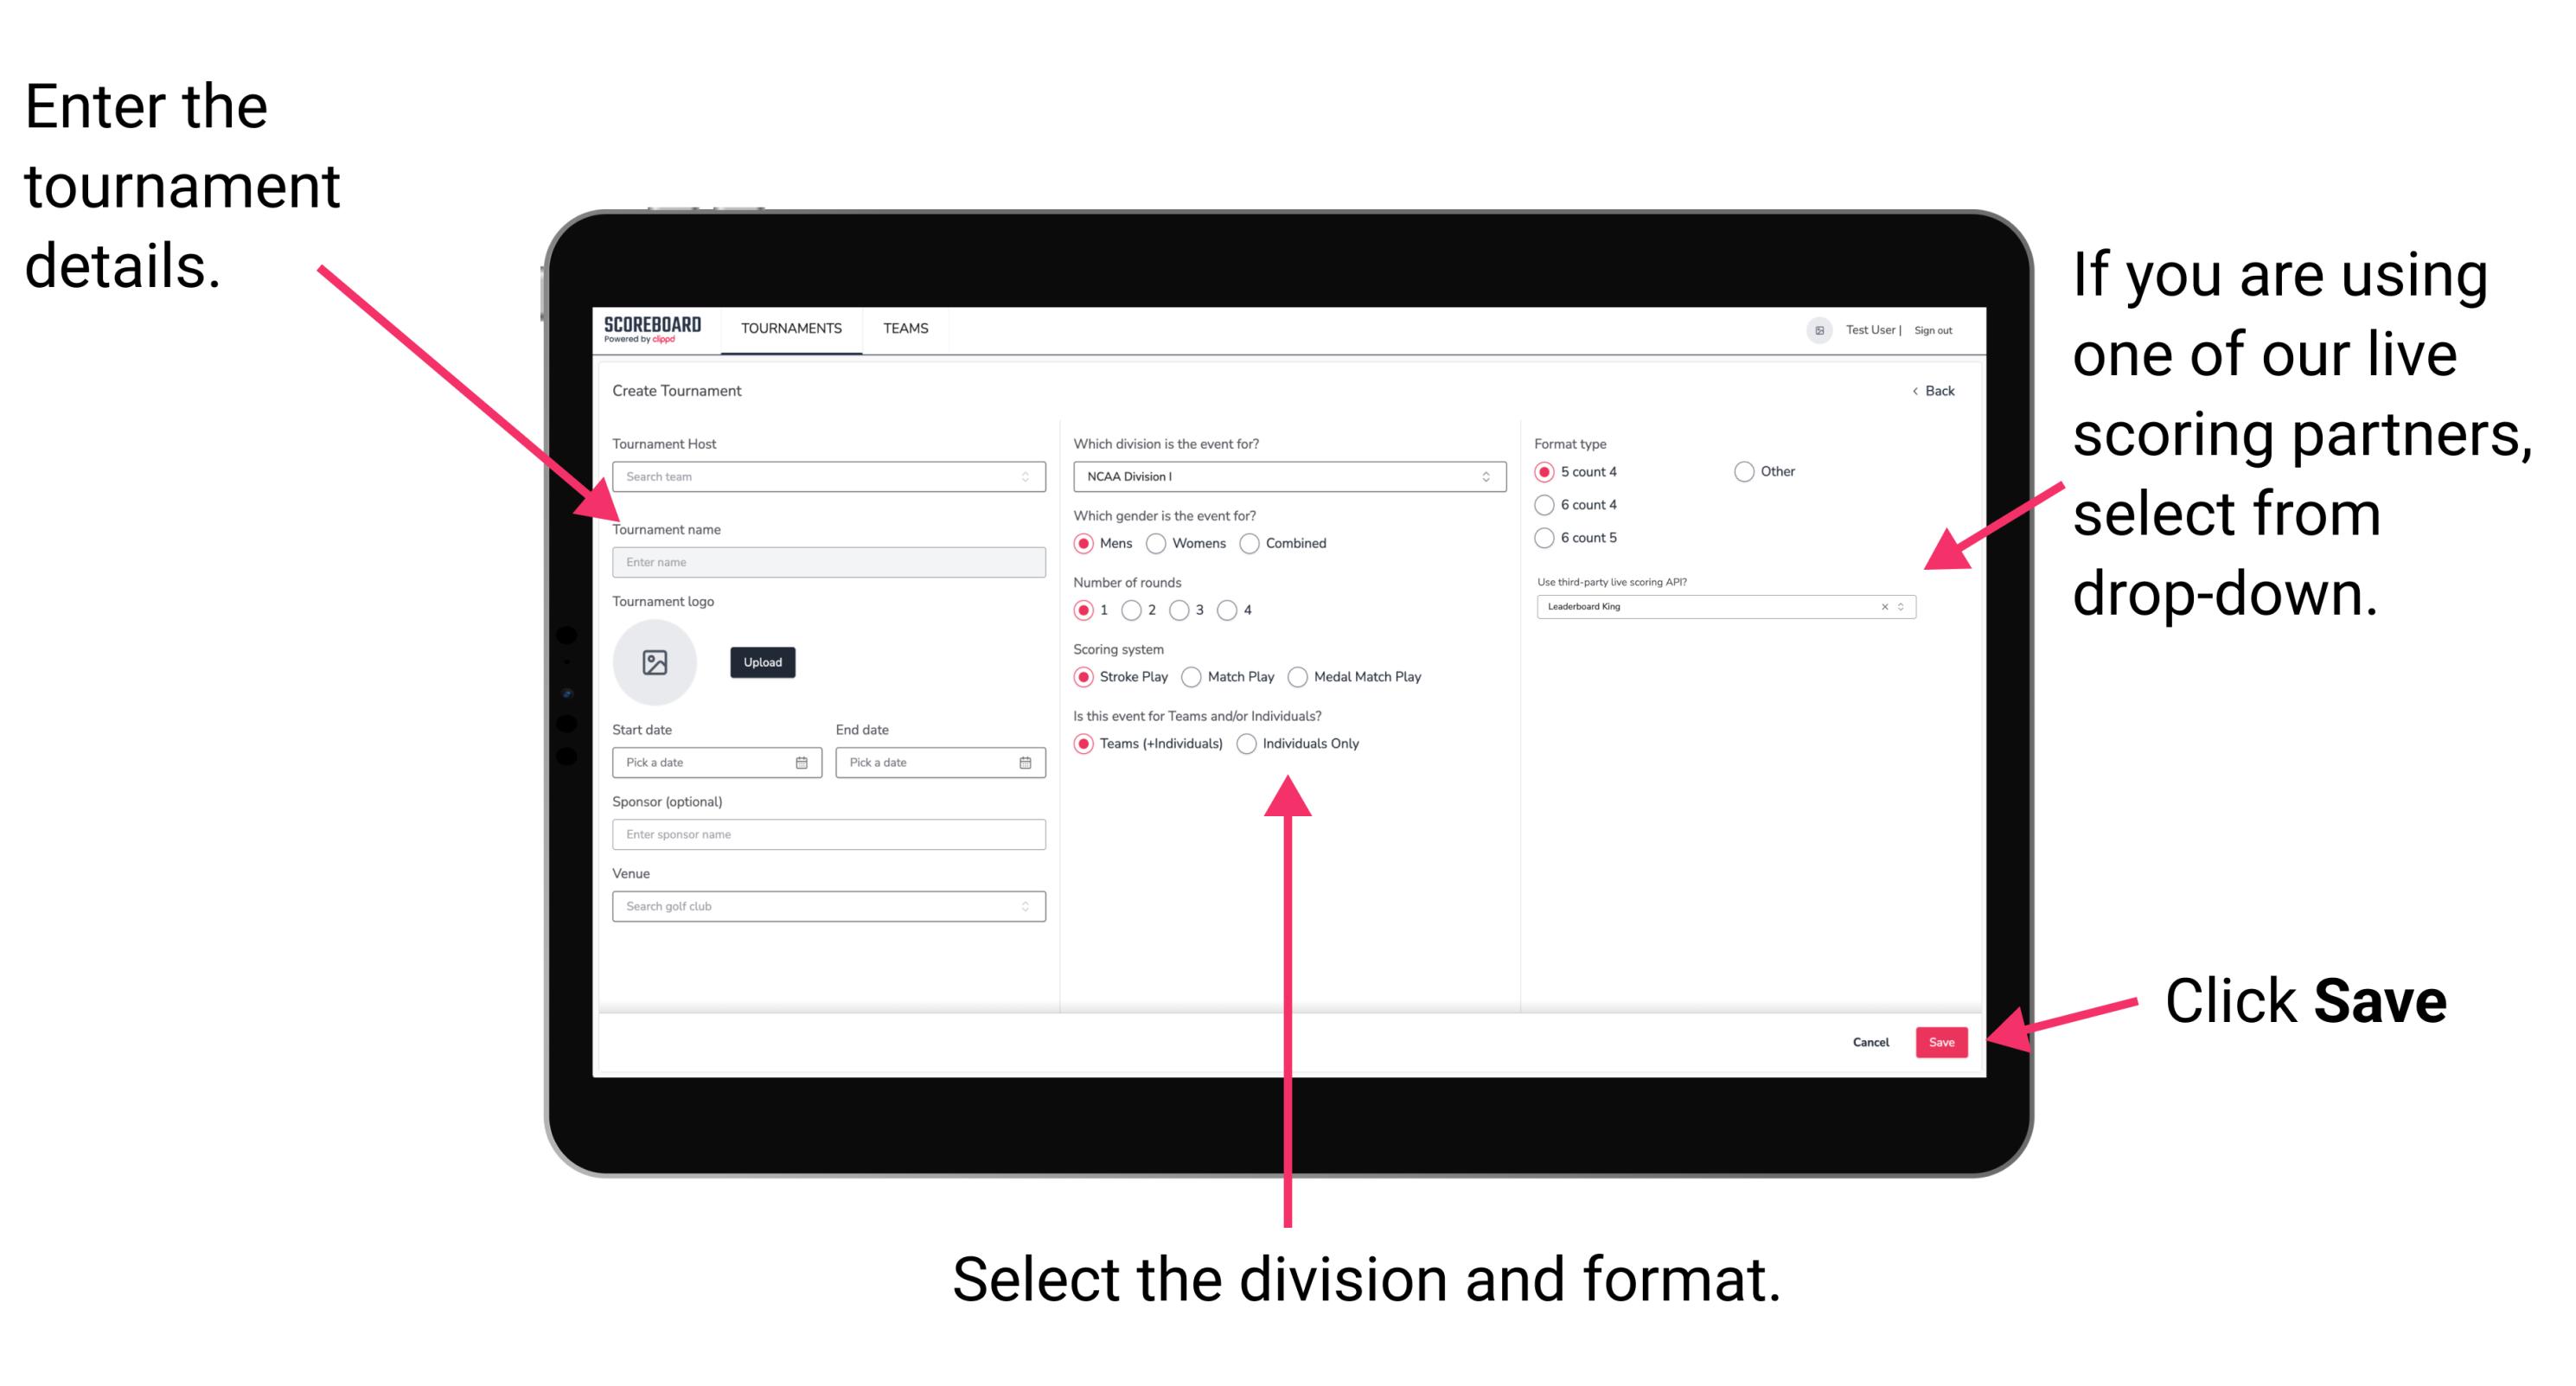Click the Back navigation icon
Image resolution: width=2576 pixels, height=1386 pixels.
[x=1914, y=391]
